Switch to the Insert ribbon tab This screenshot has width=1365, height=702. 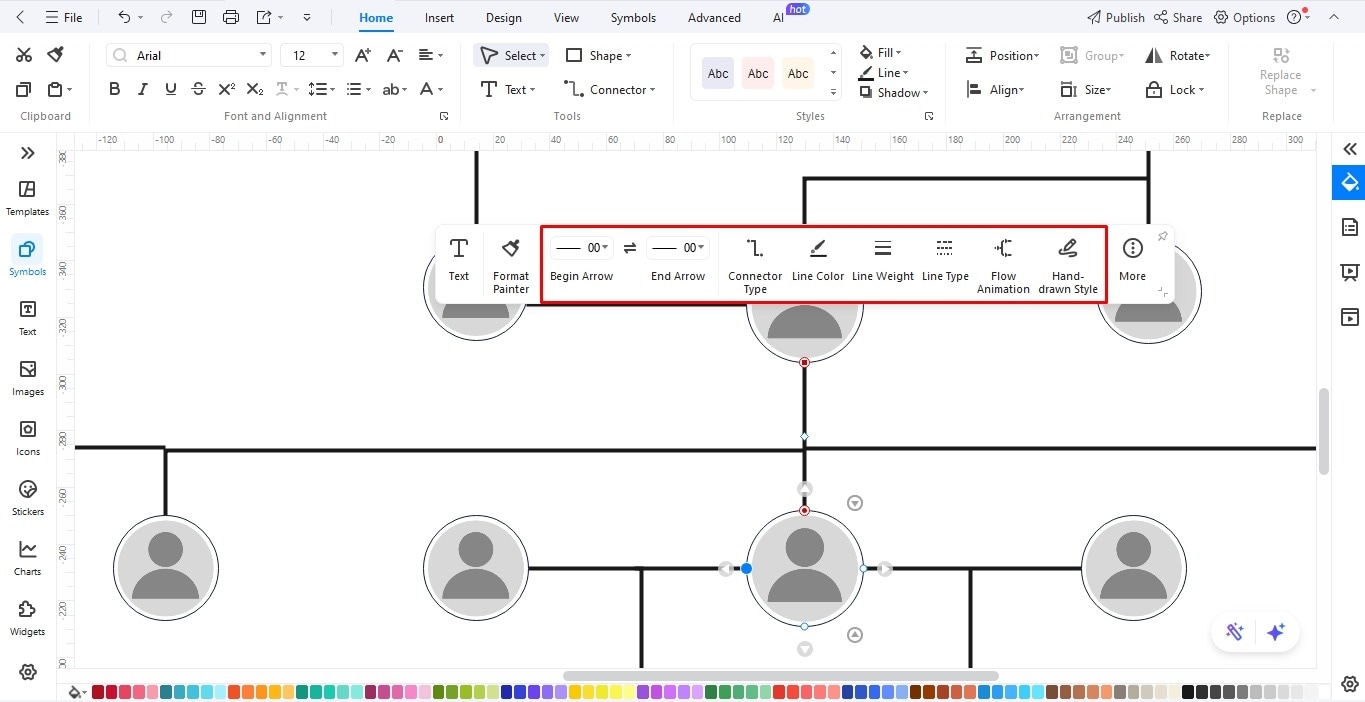439,17
